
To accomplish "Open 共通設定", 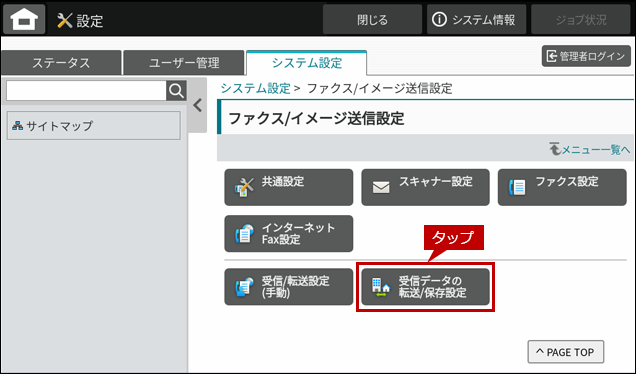I will click(x=289, y=187).
